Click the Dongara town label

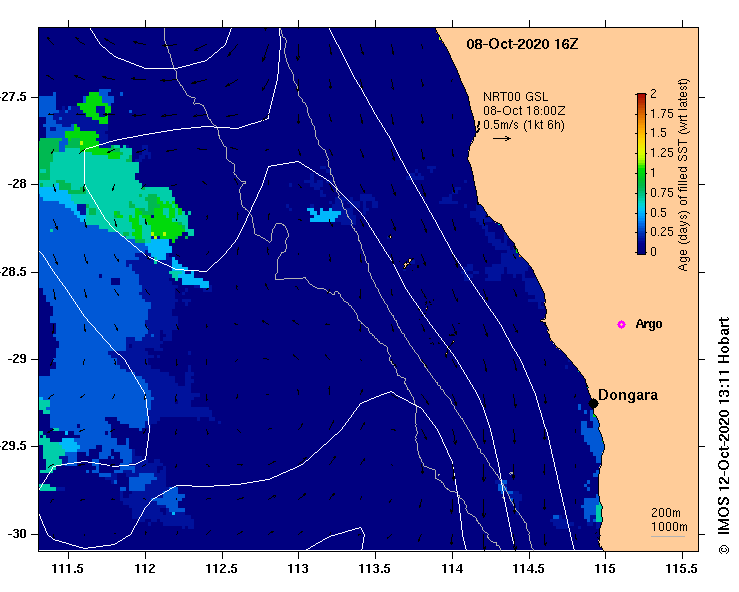628,395
